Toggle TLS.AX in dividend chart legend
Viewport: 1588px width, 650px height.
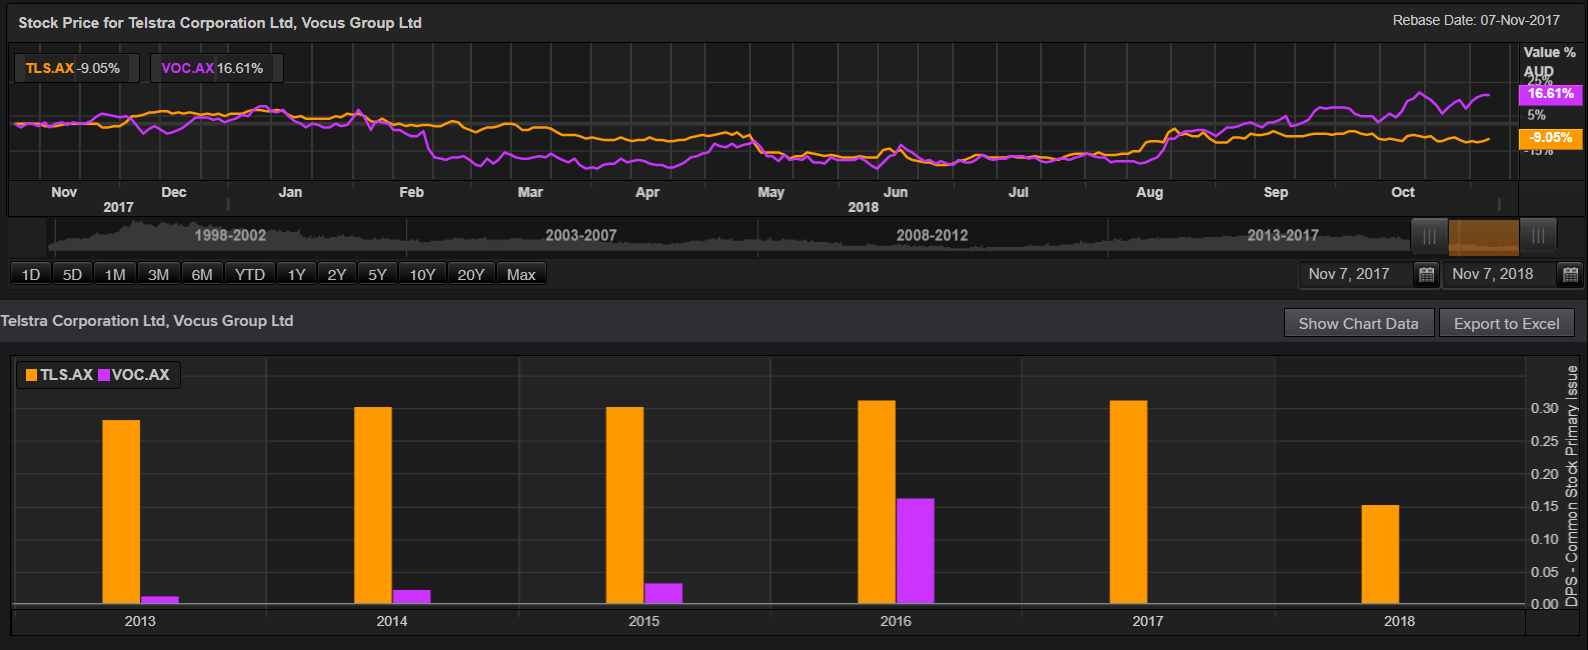click(59, 375)
